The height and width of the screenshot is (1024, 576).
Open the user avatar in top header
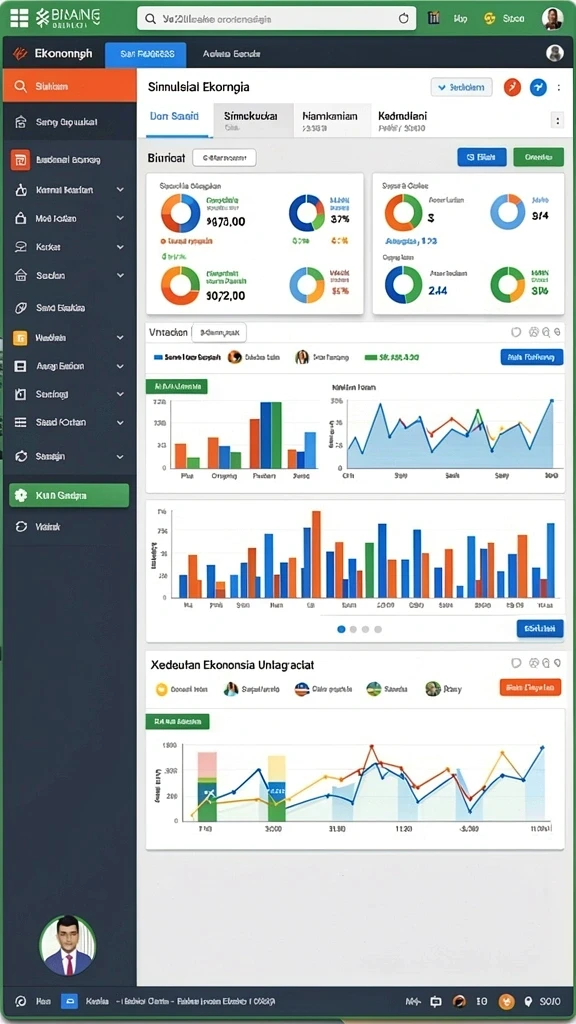click(552, 18)
